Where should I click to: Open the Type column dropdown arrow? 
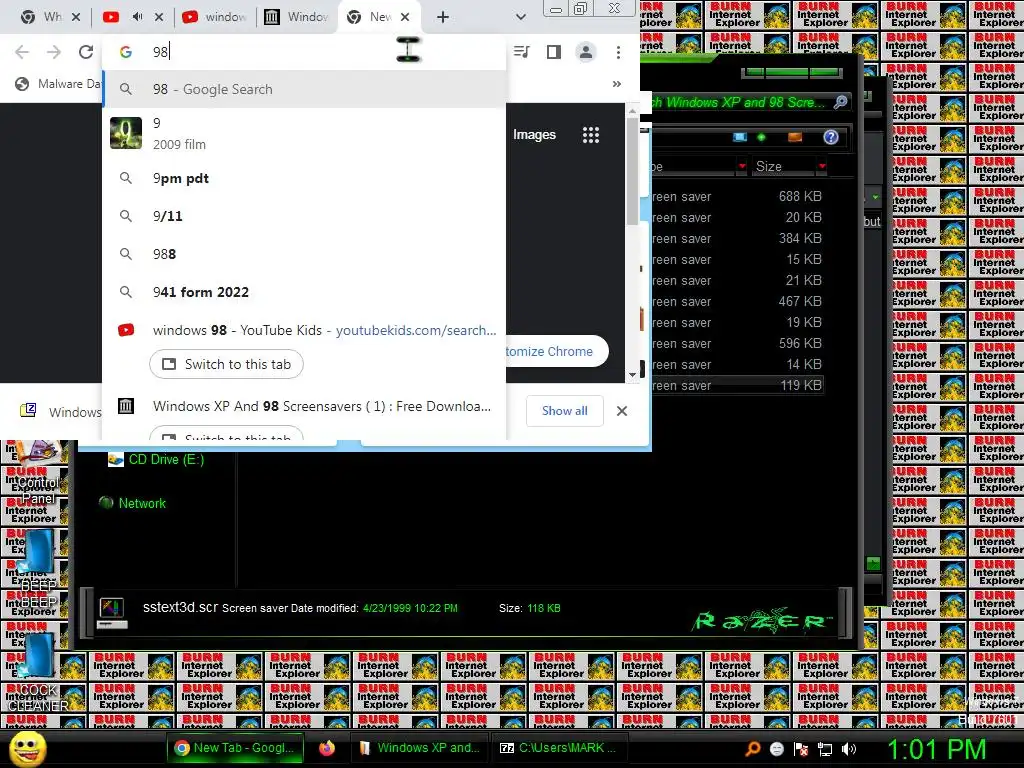coord(742,167)
